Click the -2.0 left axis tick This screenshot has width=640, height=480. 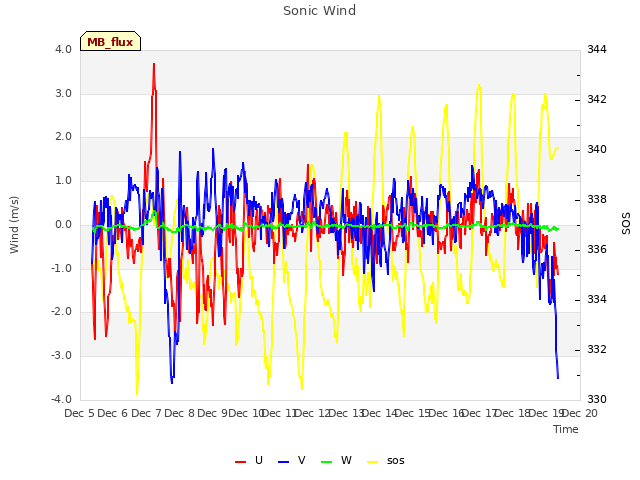pos(61,312)
